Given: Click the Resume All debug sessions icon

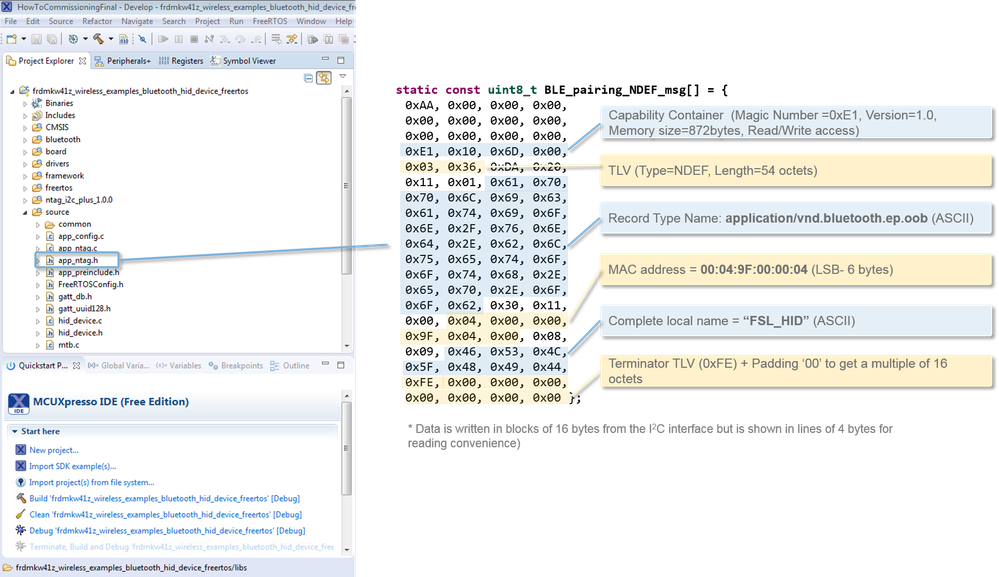Looking at the screenshot, I should pyautogui.click(x=313, y=39).
